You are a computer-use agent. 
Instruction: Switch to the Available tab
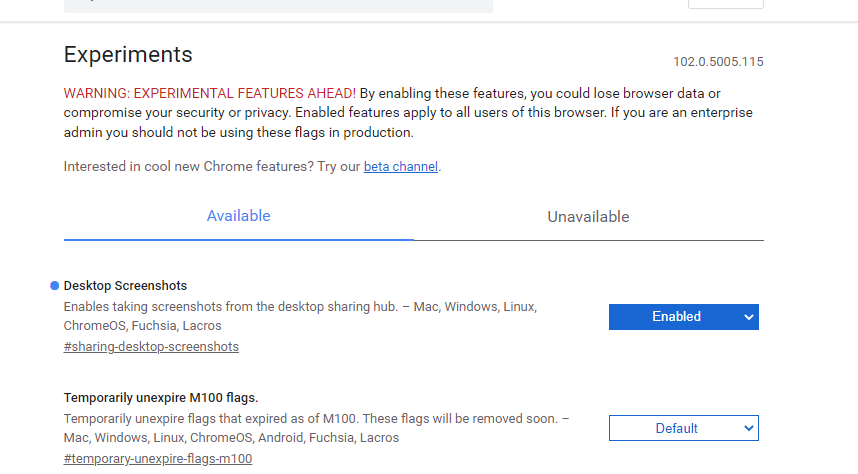click(238, 216)
